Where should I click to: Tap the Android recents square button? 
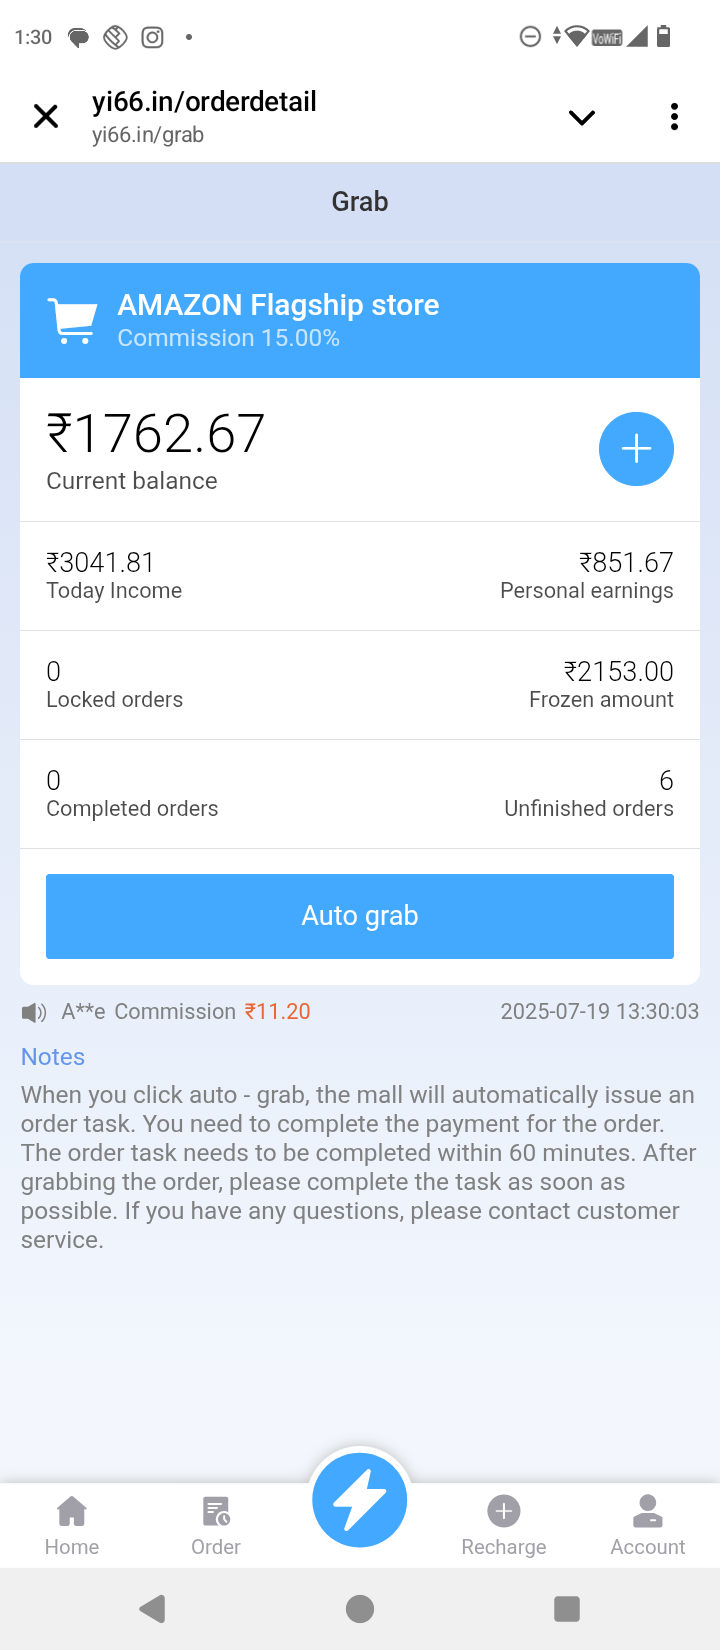click(567, 1608)
